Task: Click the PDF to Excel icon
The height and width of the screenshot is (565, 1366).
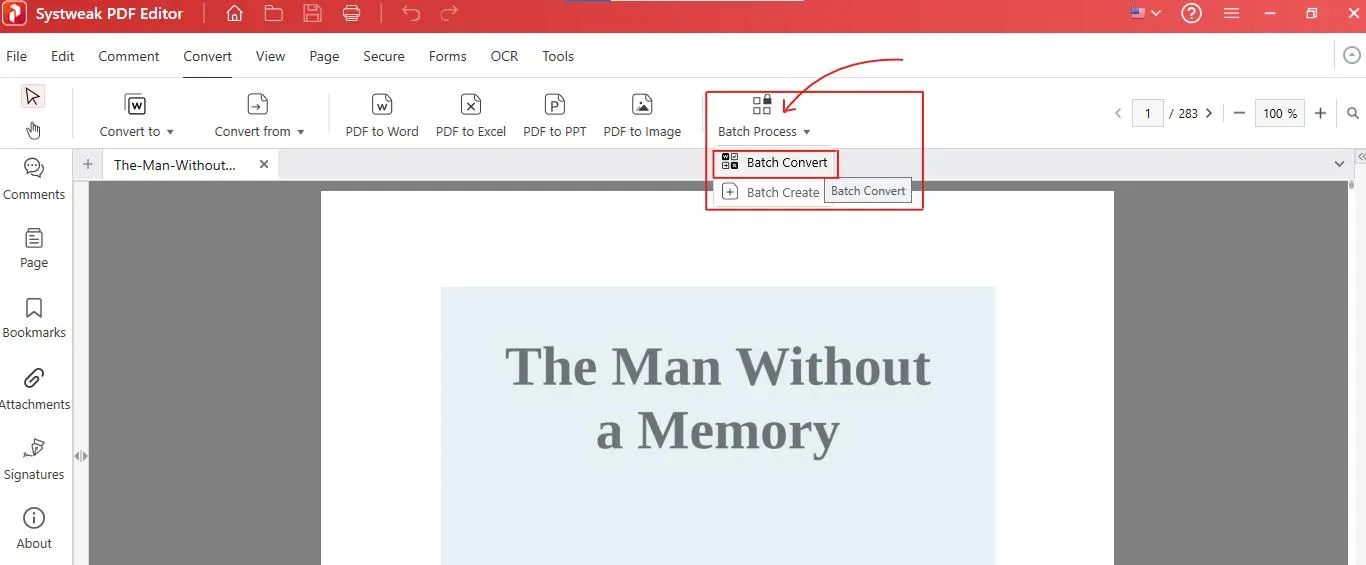Action: point(471,105)
